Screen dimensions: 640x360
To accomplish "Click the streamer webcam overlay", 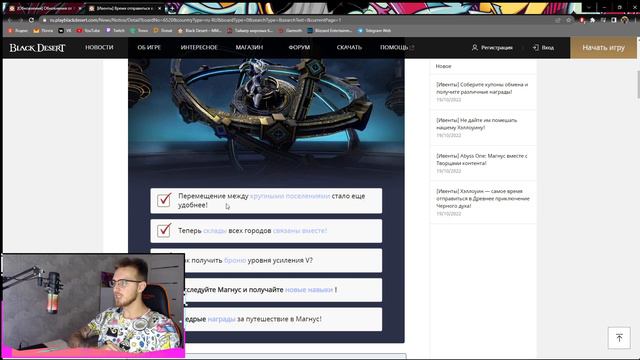I will pyautogui.click(x=93, y=306).
